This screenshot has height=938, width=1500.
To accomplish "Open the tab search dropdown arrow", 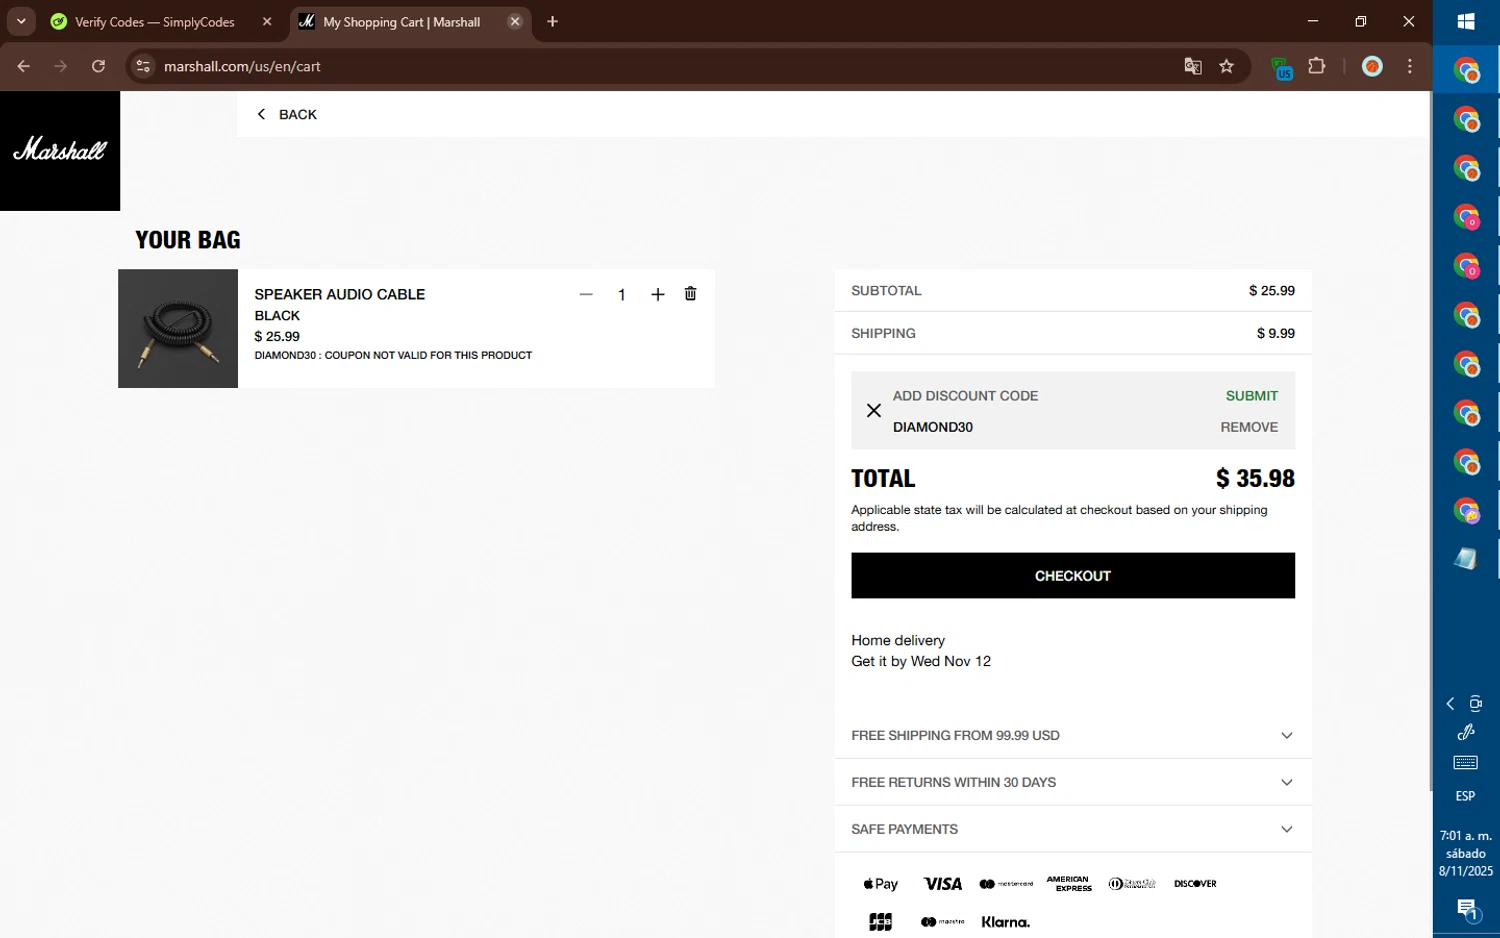I will [21, 21].
